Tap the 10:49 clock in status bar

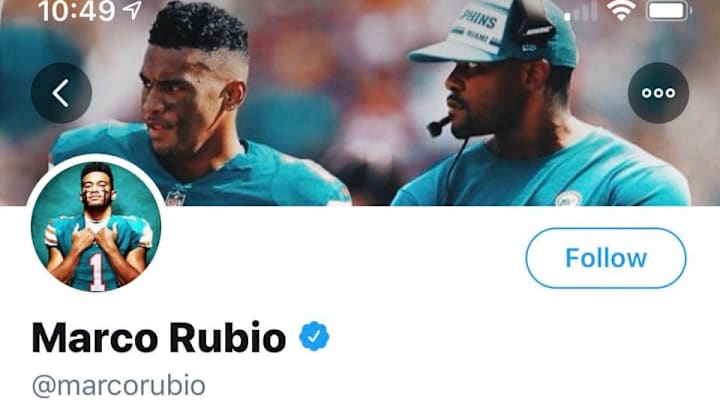tap(77, 11)
